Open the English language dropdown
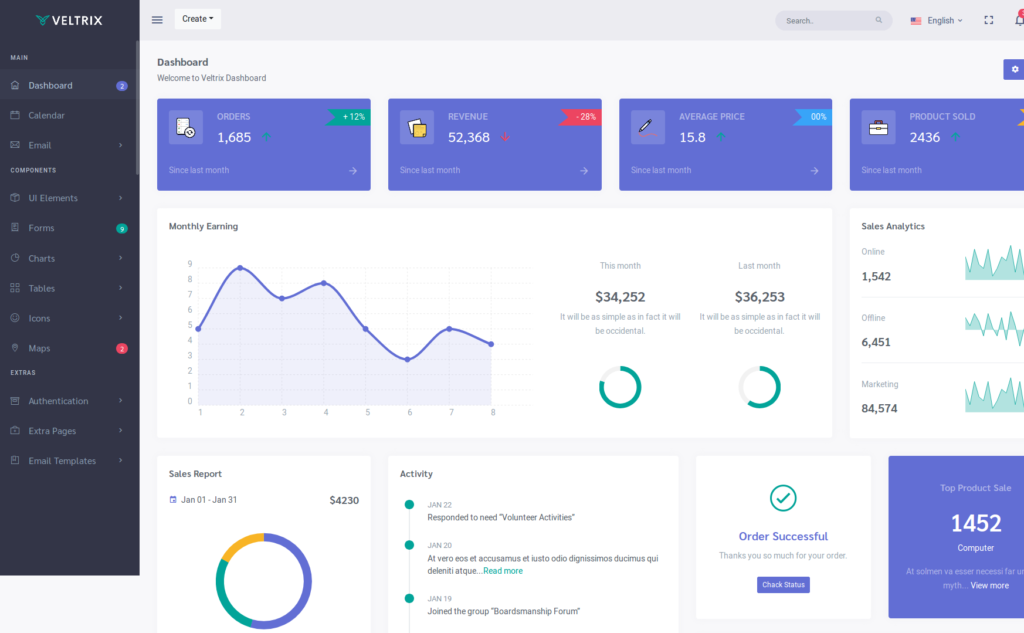This screenshot has height=633, width=1024. coord(936,21)
